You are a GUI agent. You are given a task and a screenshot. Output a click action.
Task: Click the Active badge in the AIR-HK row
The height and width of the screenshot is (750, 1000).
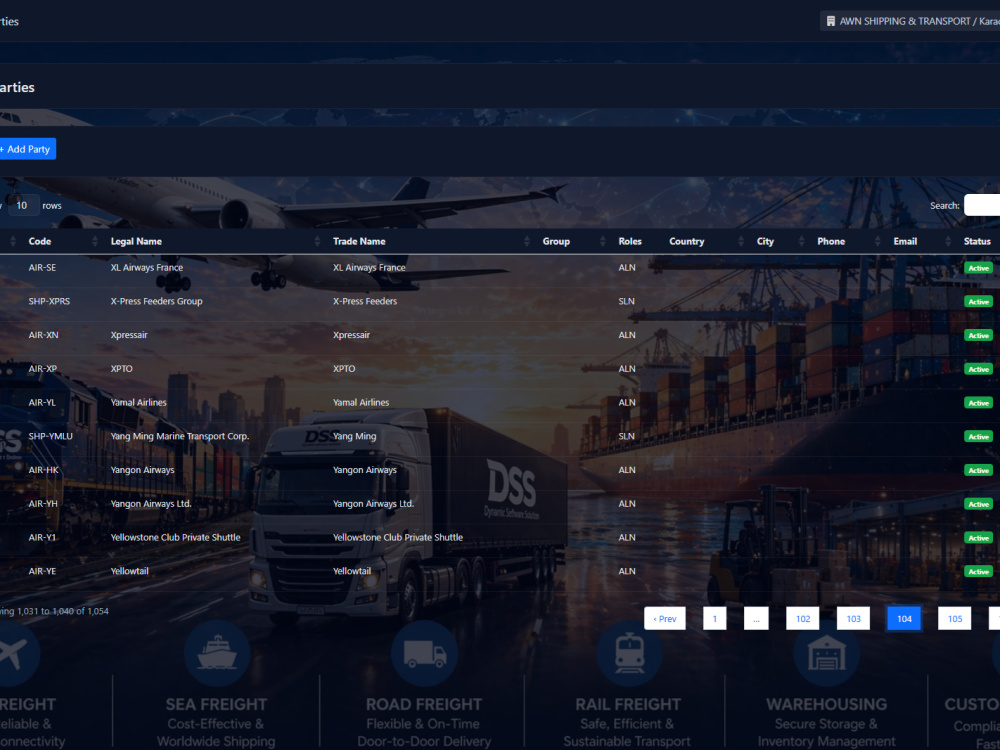tap(978, 471)
